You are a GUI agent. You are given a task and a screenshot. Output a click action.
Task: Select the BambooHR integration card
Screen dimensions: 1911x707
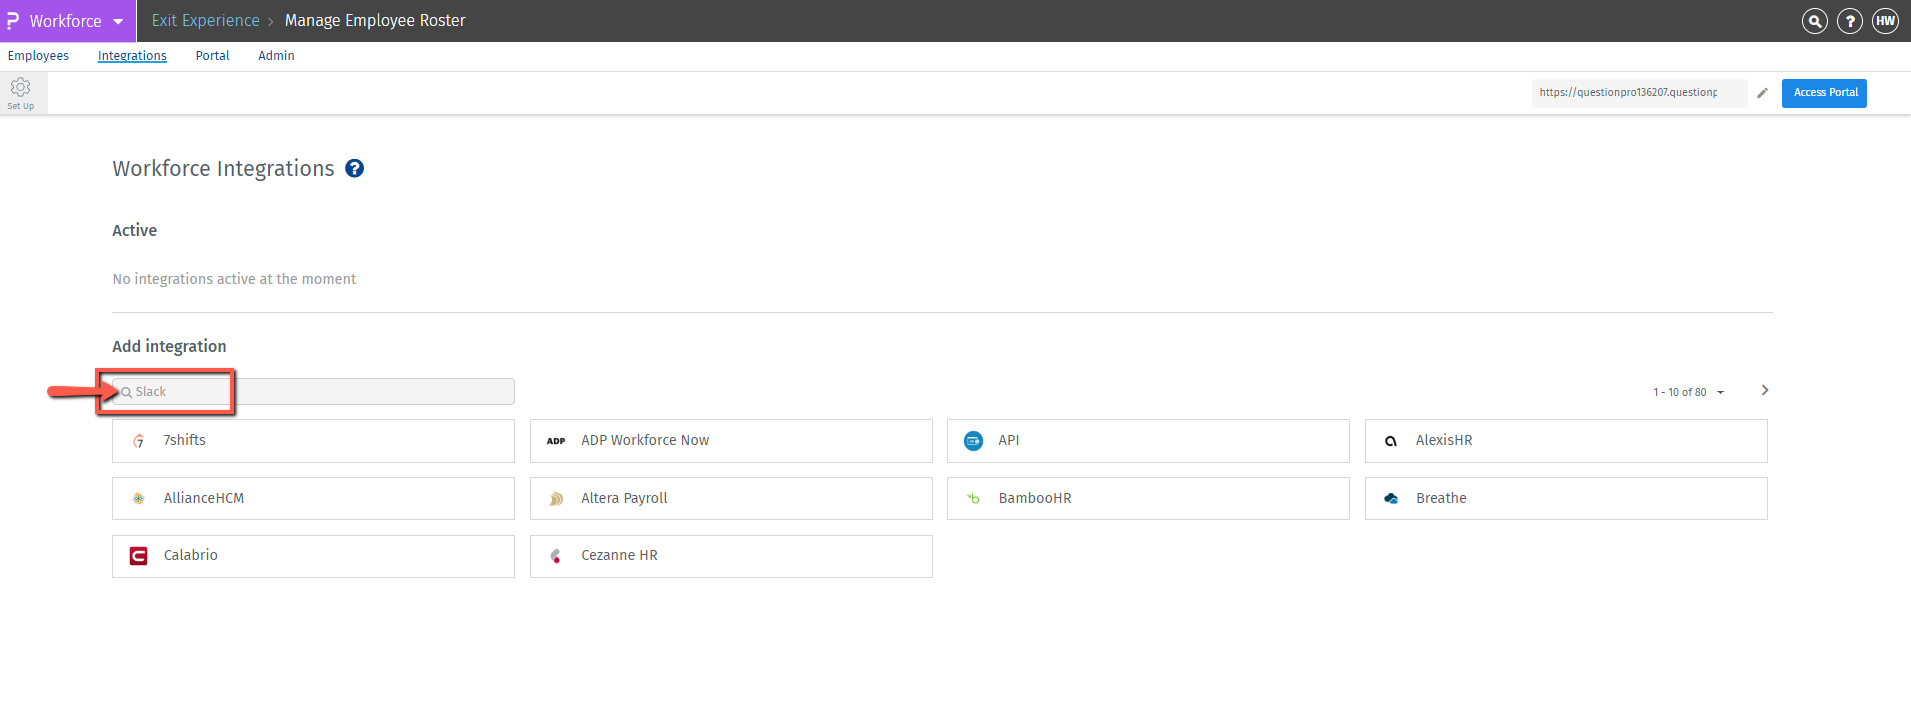click(x=1147, y=498)
